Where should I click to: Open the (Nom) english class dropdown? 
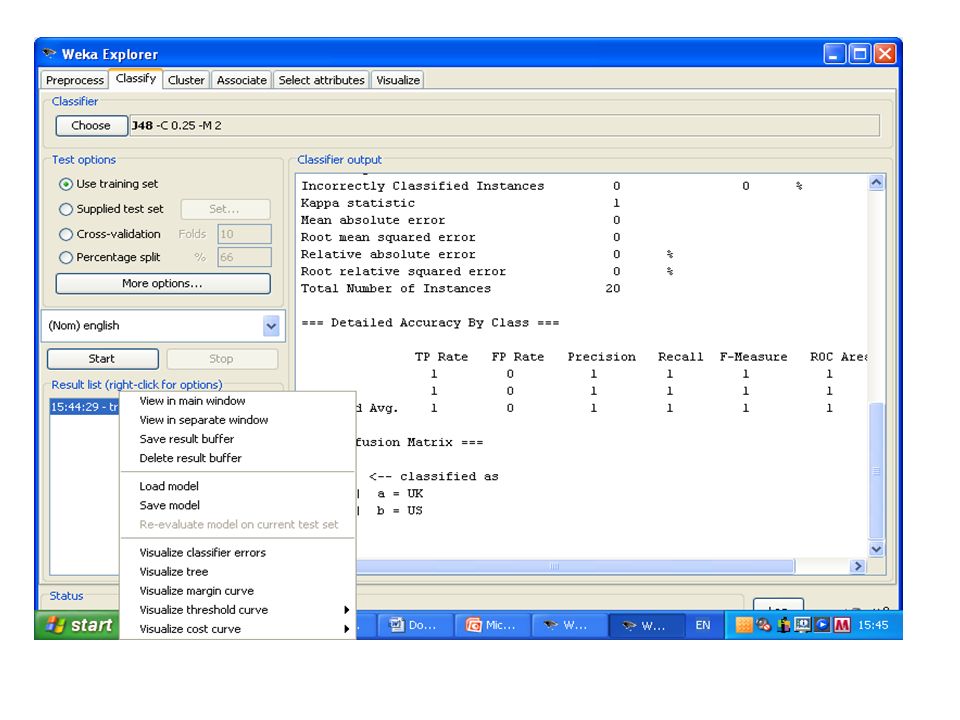tap(271, 326)
